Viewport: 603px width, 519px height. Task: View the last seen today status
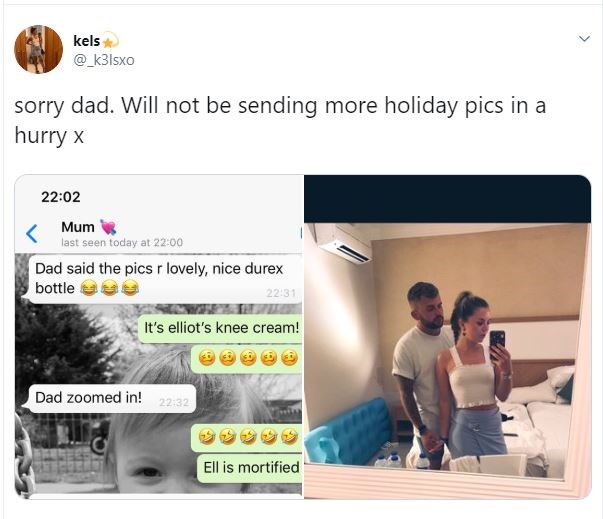(122, 243)
